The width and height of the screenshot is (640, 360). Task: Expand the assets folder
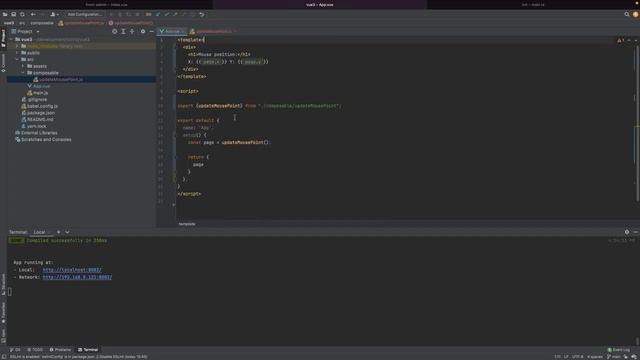click(x=23, y=66)
